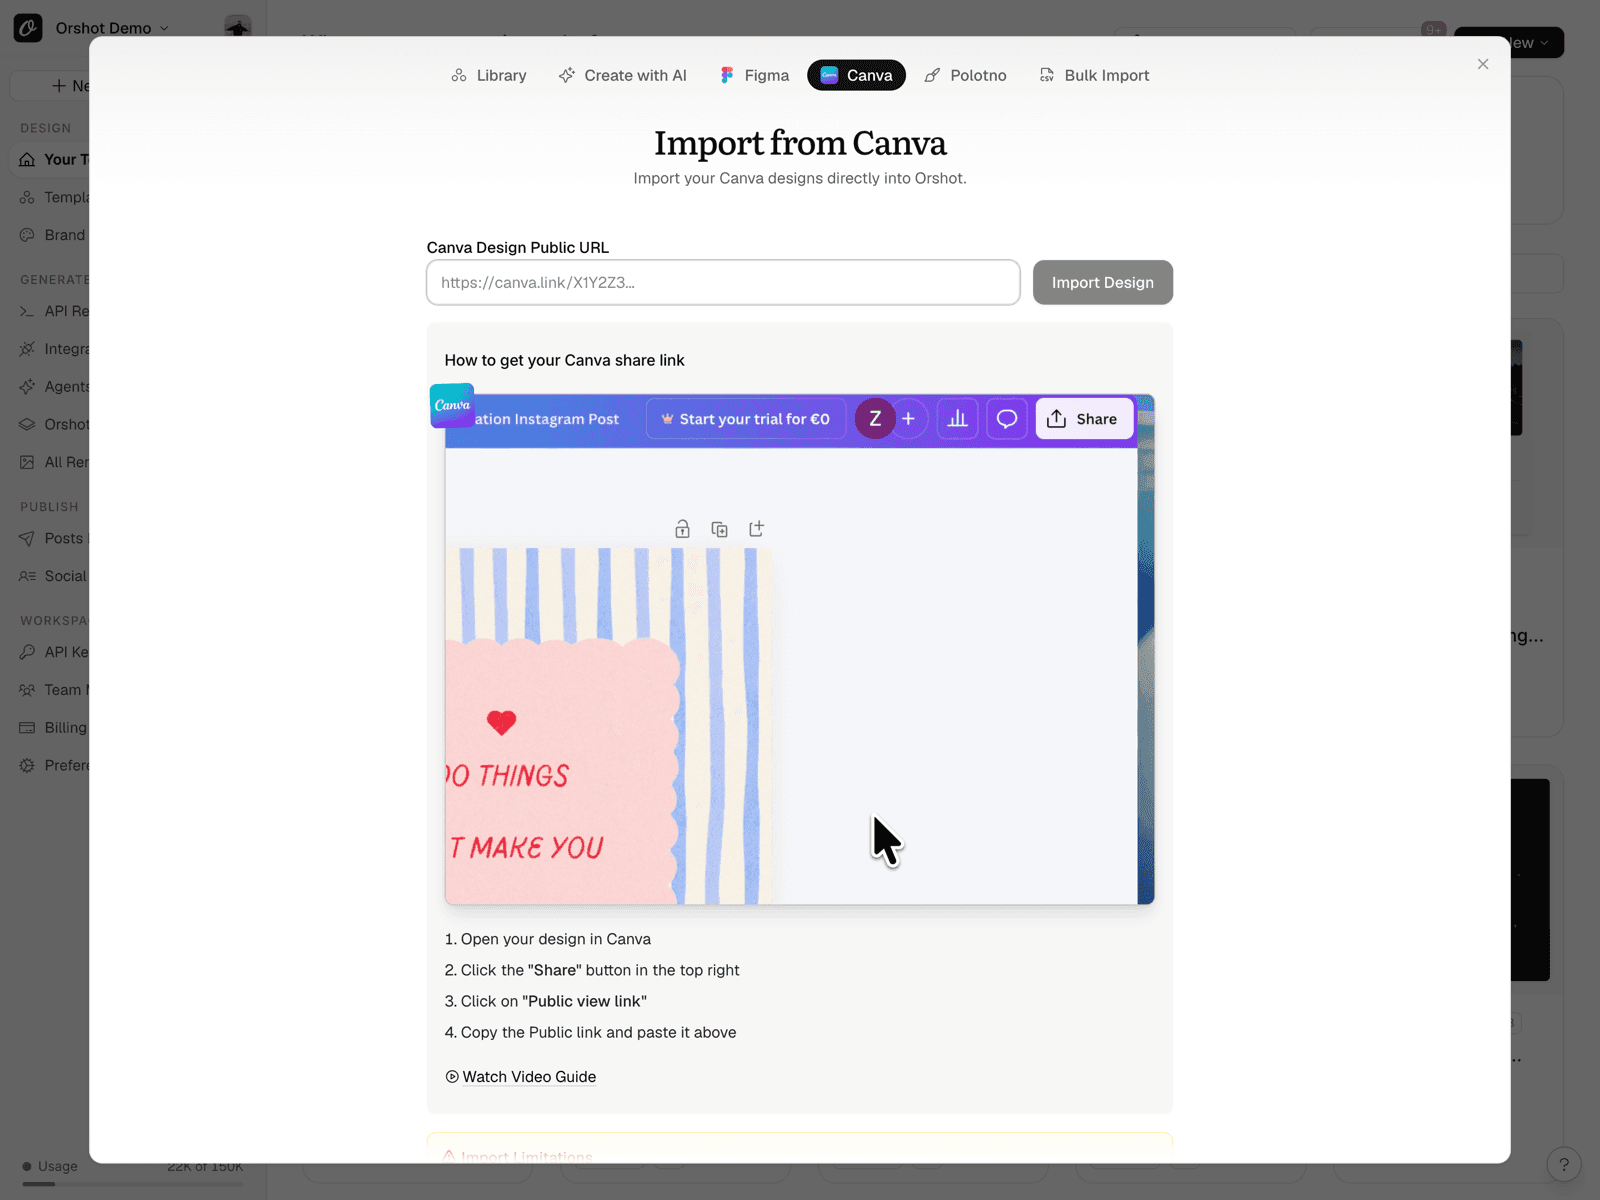This screenshot has height=1200, width=1600.
Task: Open Preferences in the sidebar
Action: coord(54,766)
